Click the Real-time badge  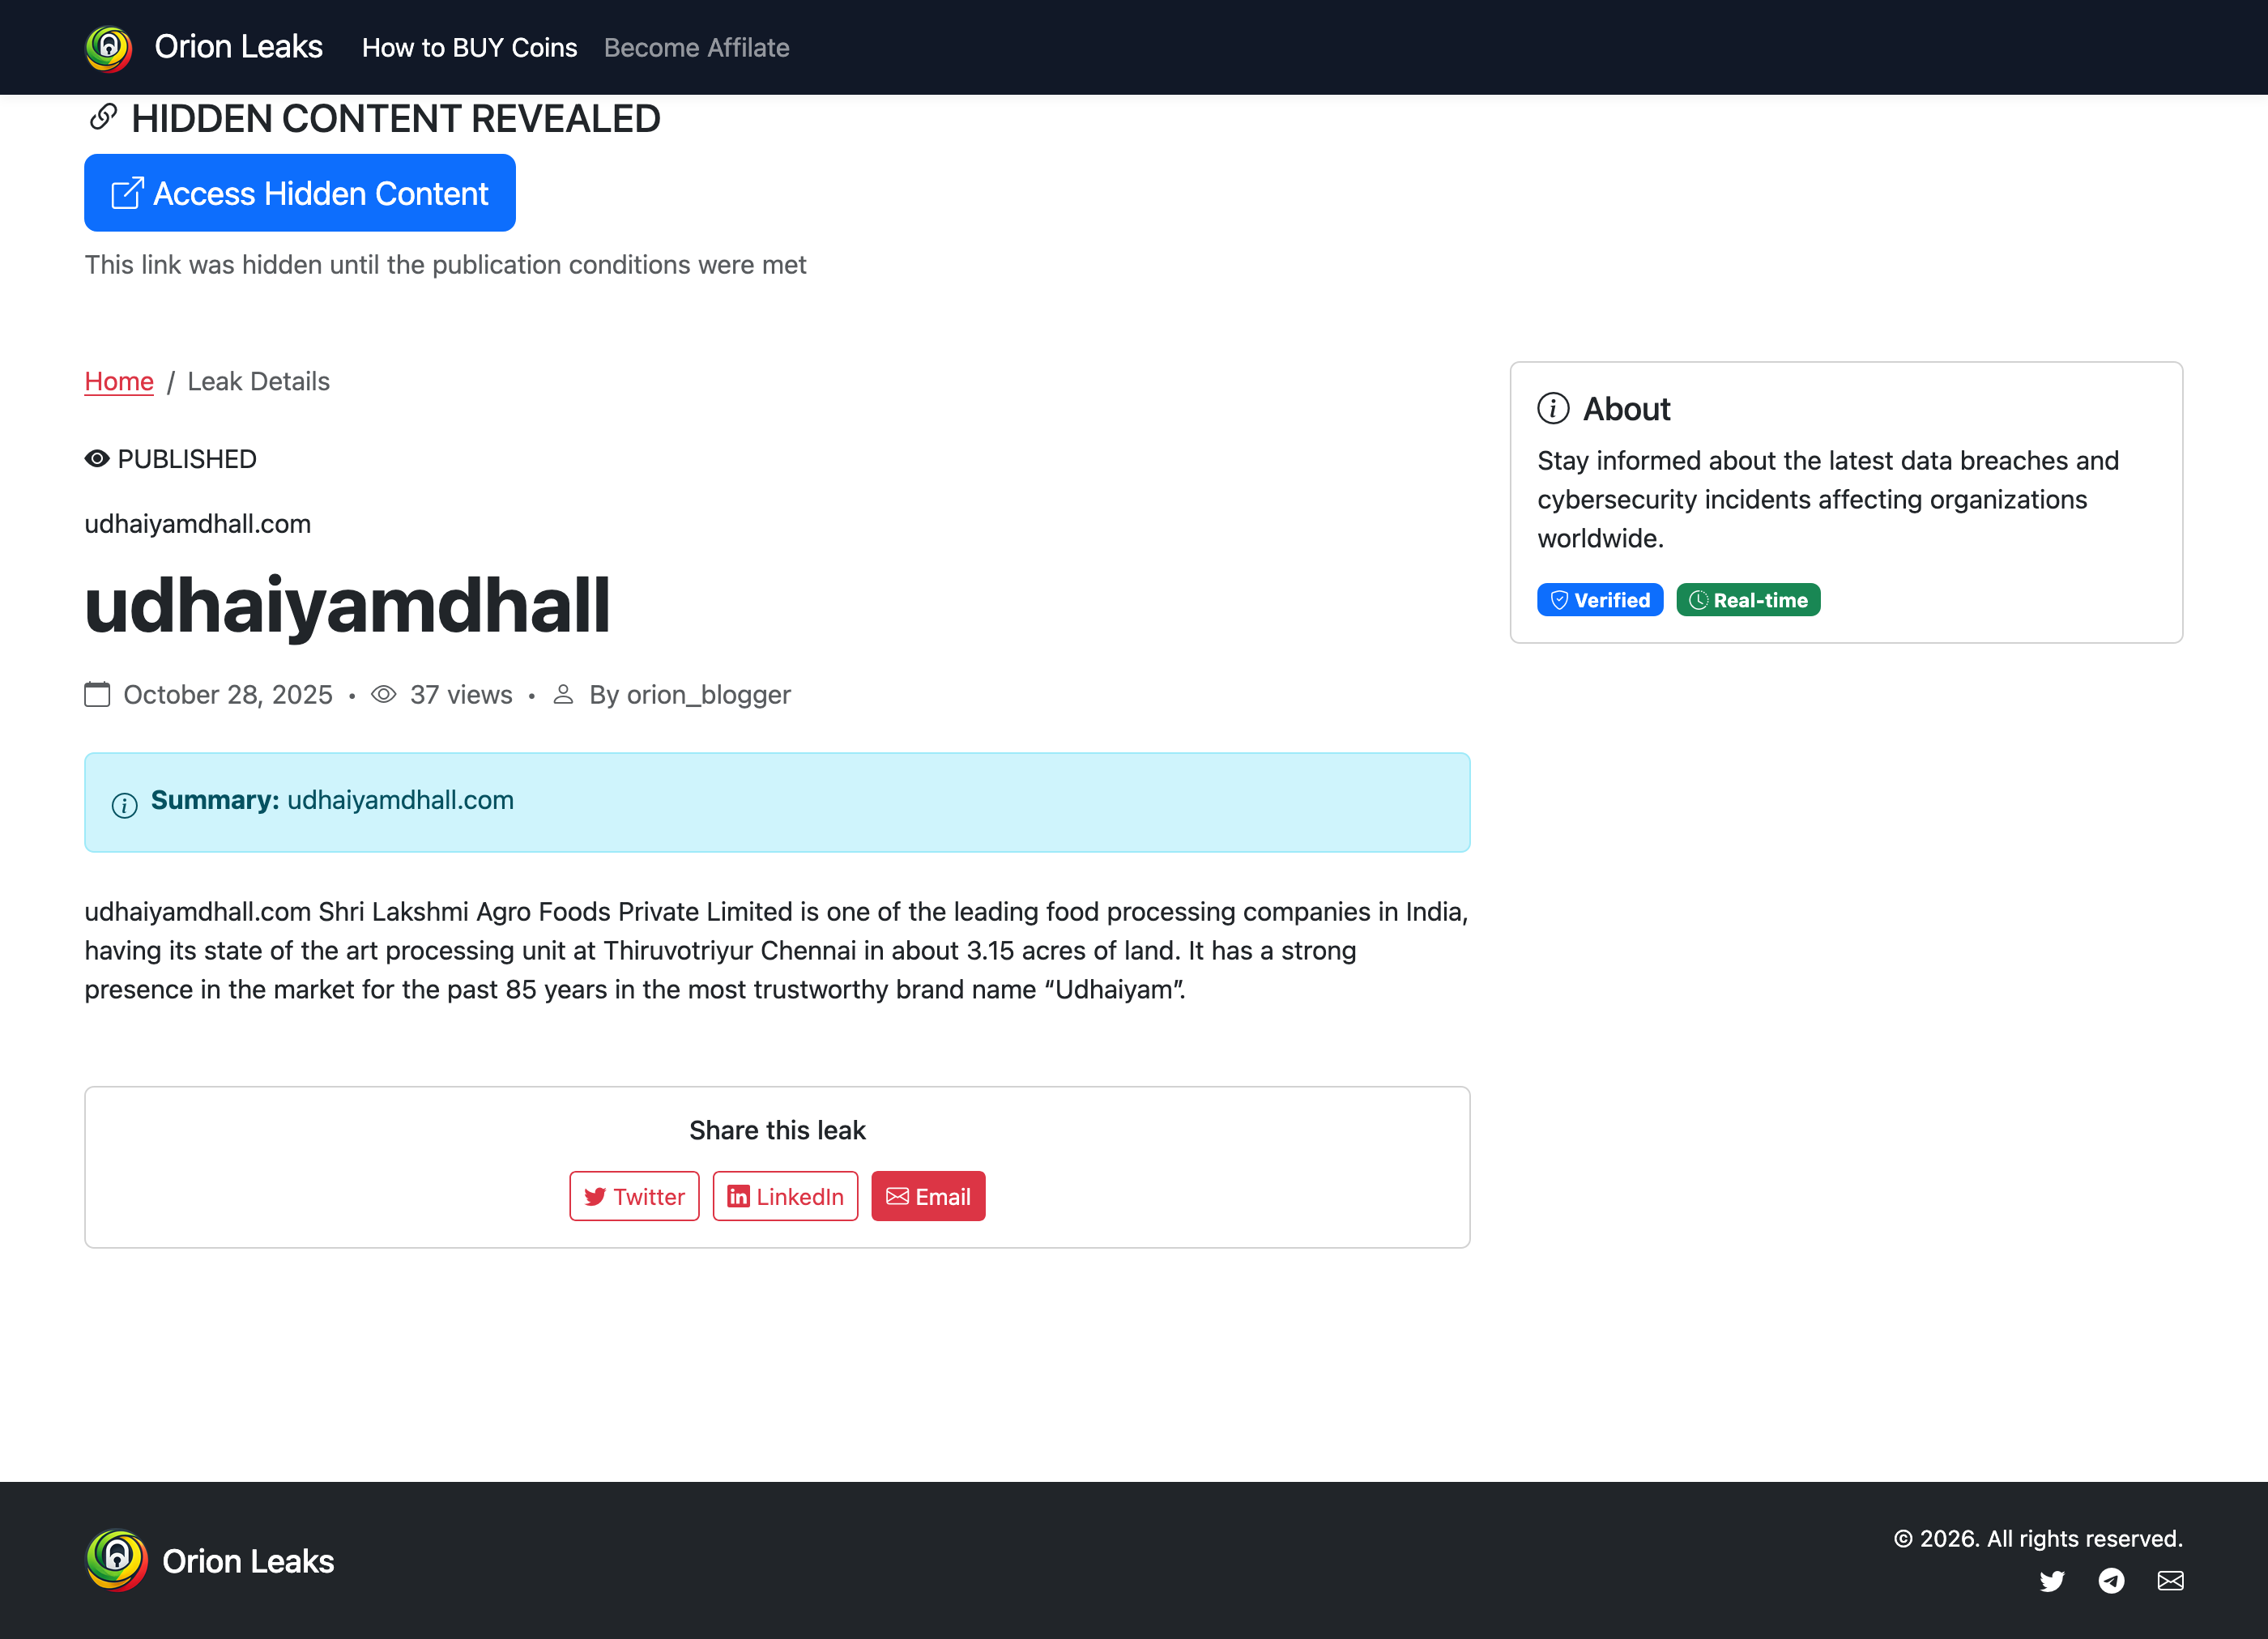pos(1748,600)
